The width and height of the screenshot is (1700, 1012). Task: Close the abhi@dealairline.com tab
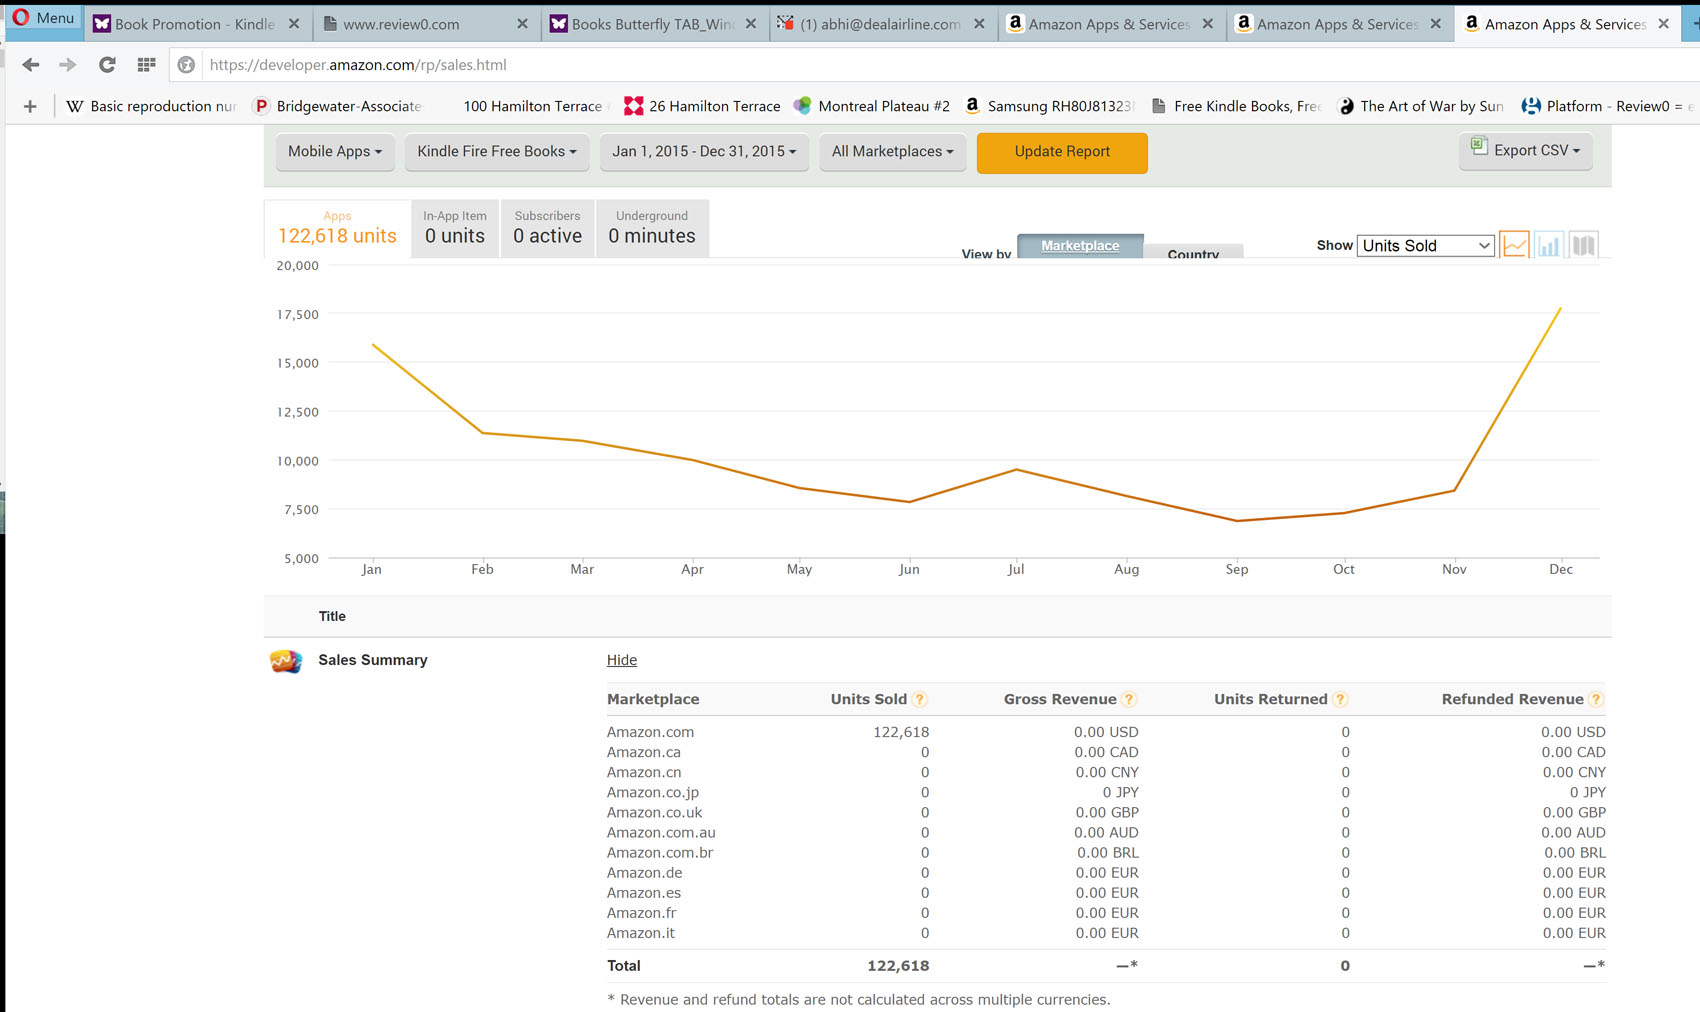pyautogui.click(x=979, y=24)
